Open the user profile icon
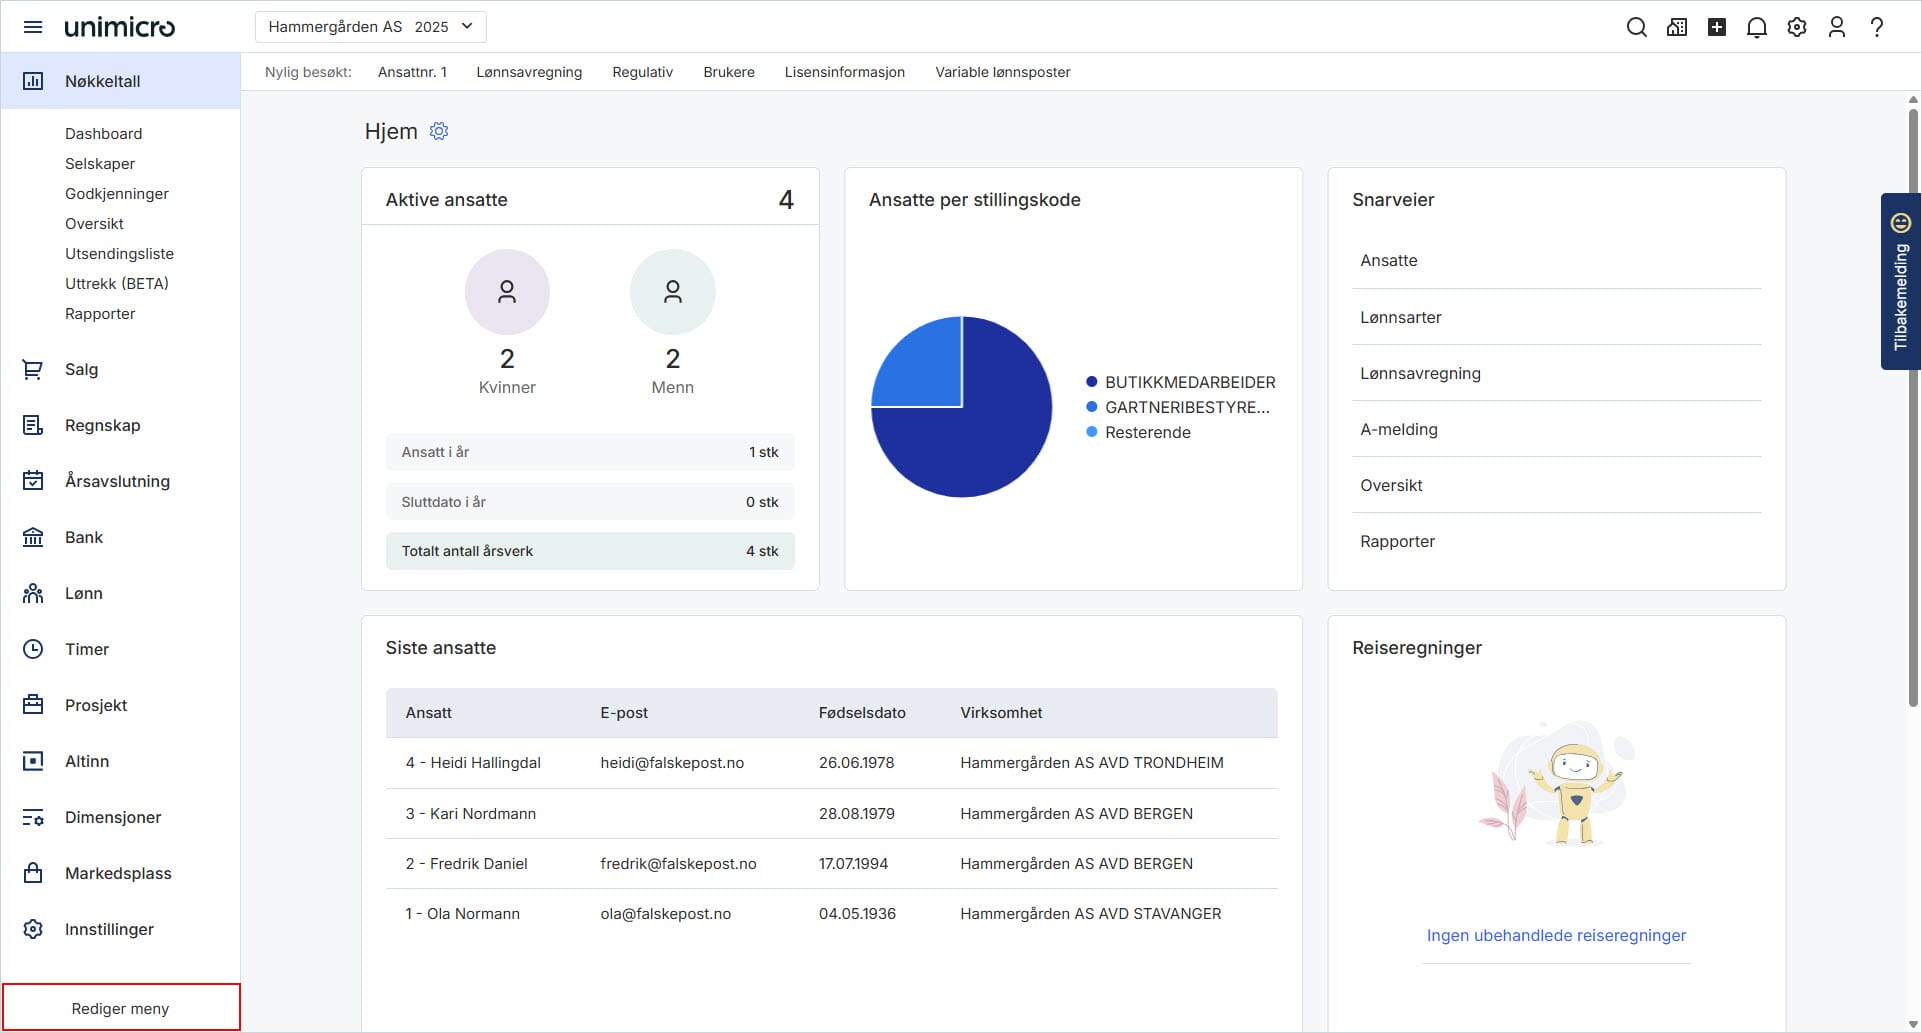Image resolution: width=1922 pixels, height=1033 pixels. click(x=1837, y=27)
